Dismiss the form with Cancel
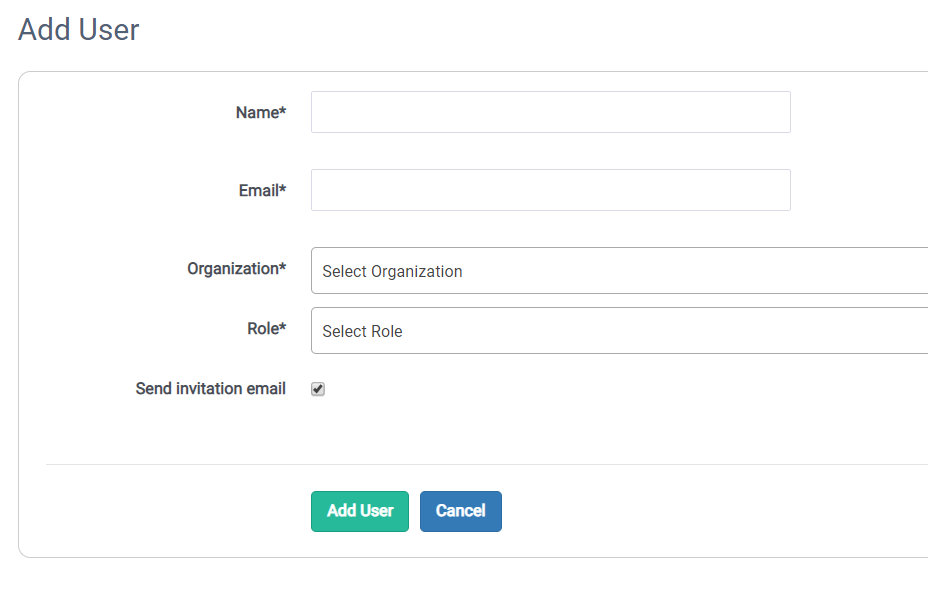This screenshot has height=590, width=928. tap(460, 511)
